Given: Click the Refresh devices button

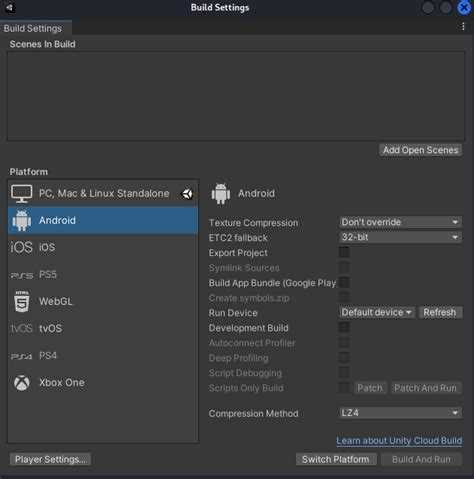Looking at the screenshot, I should [x=440, y=313].
